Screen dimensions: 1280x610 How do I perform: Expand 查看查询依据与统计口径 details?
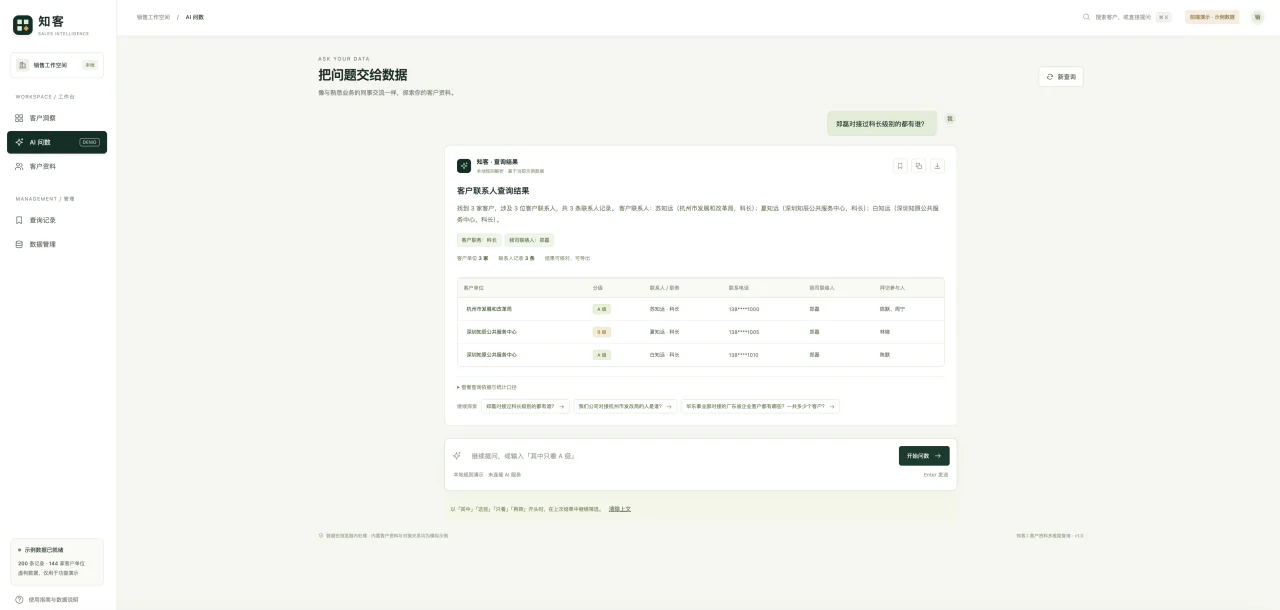pos(487,387)
